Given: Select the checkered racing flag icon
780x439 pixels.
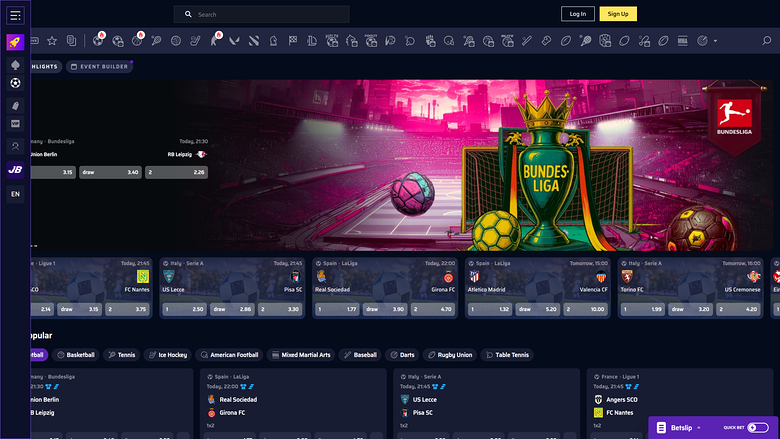Looking at the screenshot, I should (x=292, y=41).
